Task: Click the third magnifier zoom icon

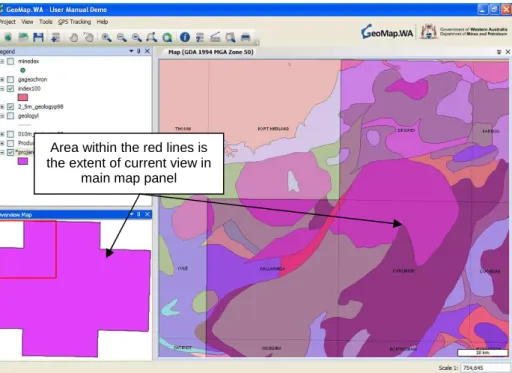Action: (136, 37)
